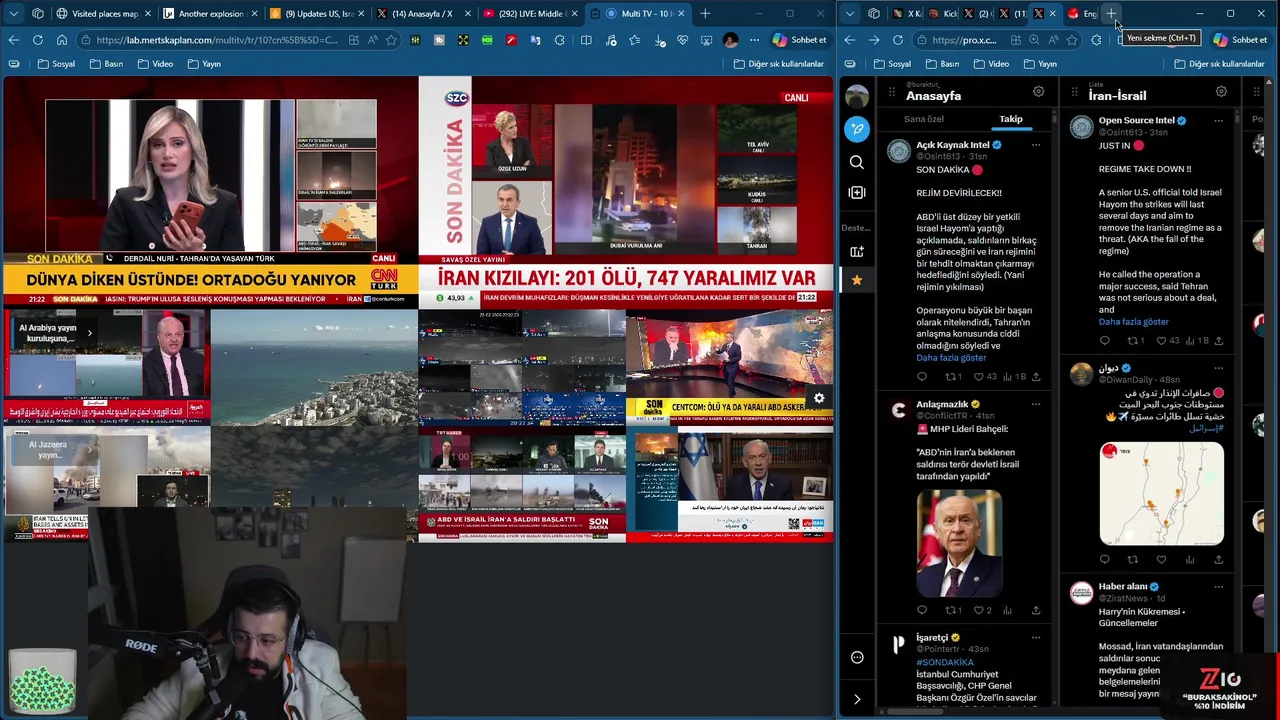Click settings gear on the CENTCOM video tile

click(x=819, y=399)
